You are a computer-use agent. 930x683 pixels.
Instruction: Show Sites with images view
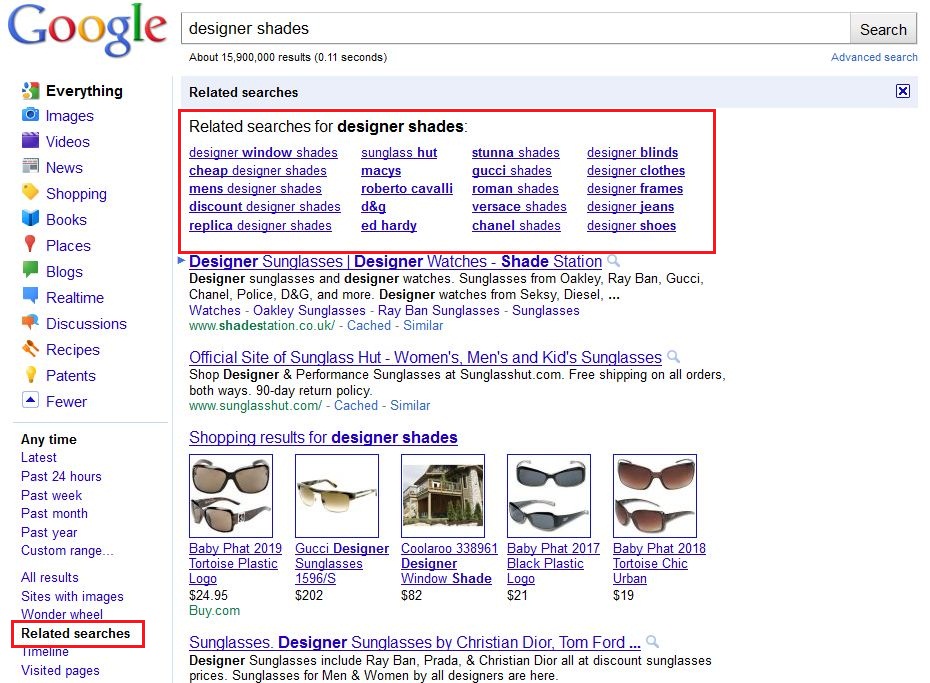[x=72, y=596]
